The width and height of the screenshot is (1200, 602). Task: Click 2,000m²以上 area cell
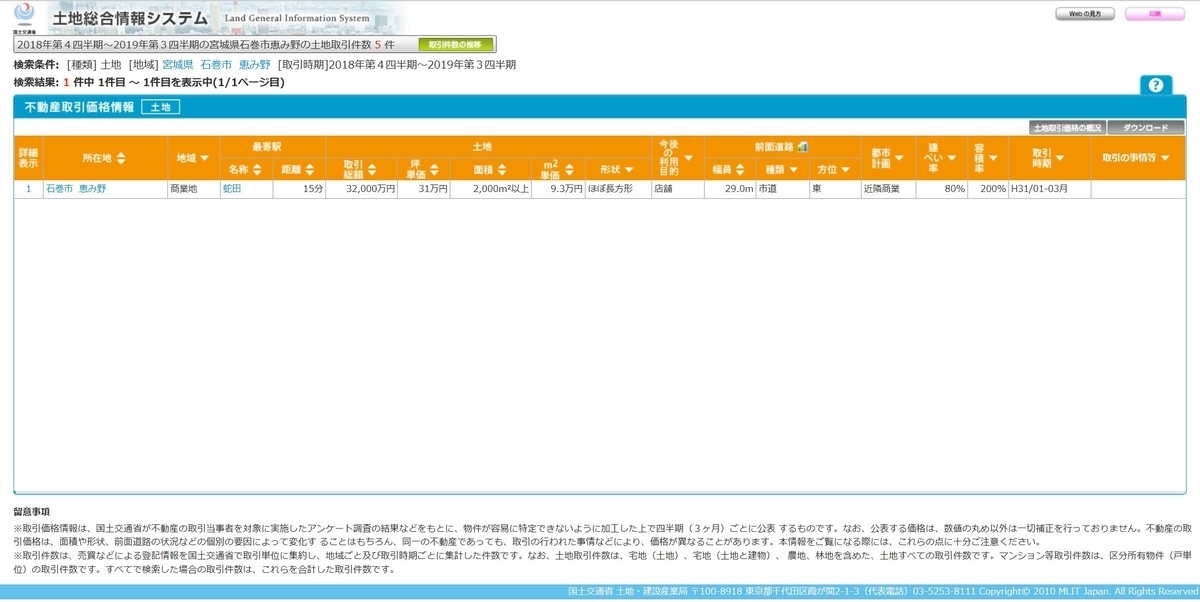[x=490, y=188]
